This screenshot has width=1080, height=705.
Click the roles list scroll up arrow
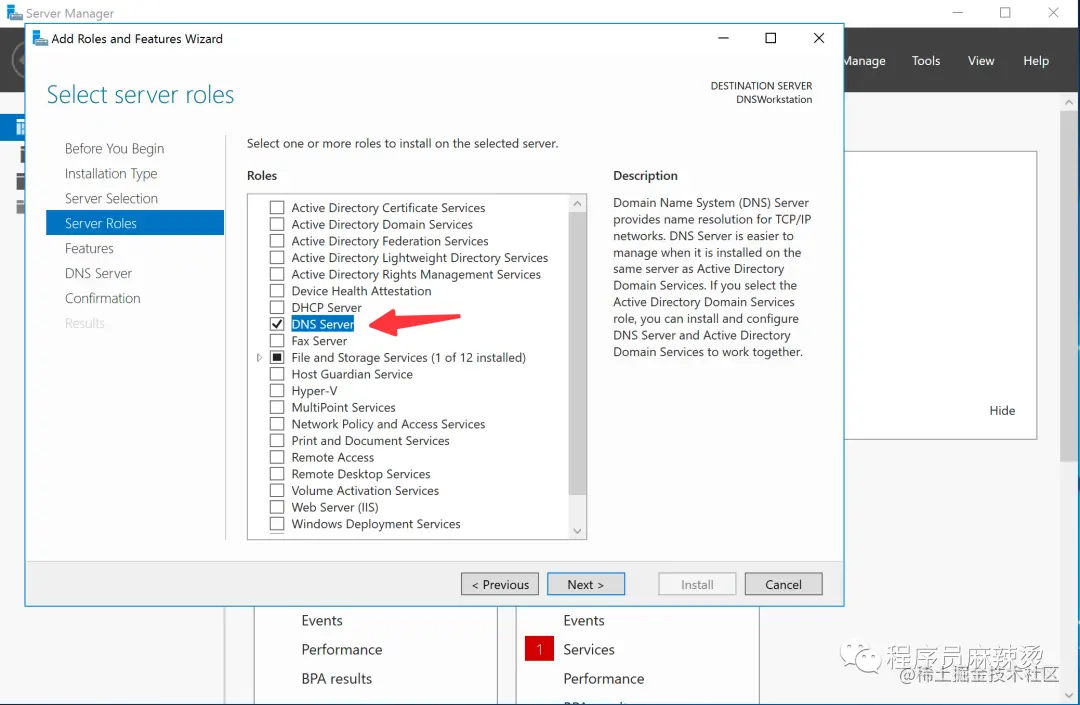tap(577, 204)
